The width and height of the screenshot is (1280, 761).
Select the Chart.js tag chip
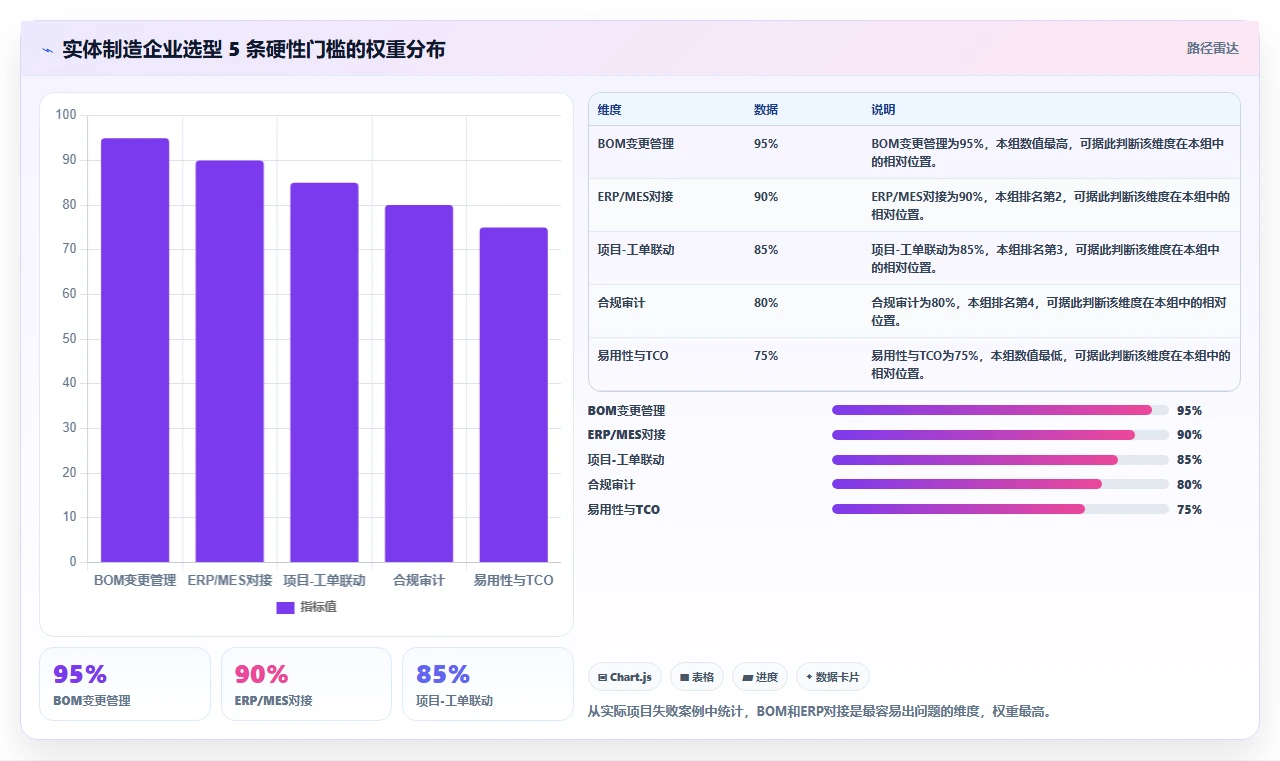coord(625,677)
